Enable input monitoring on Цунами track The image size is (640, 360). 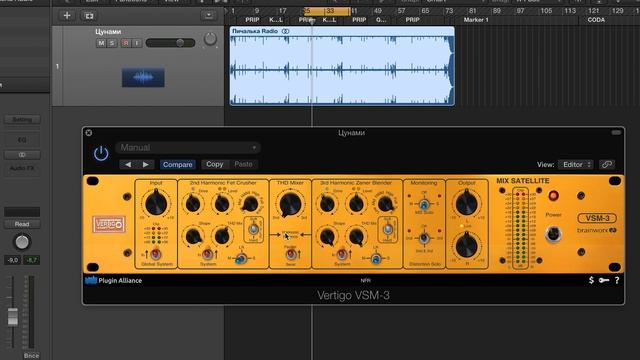pyautogui.click(x=137, y=43)
